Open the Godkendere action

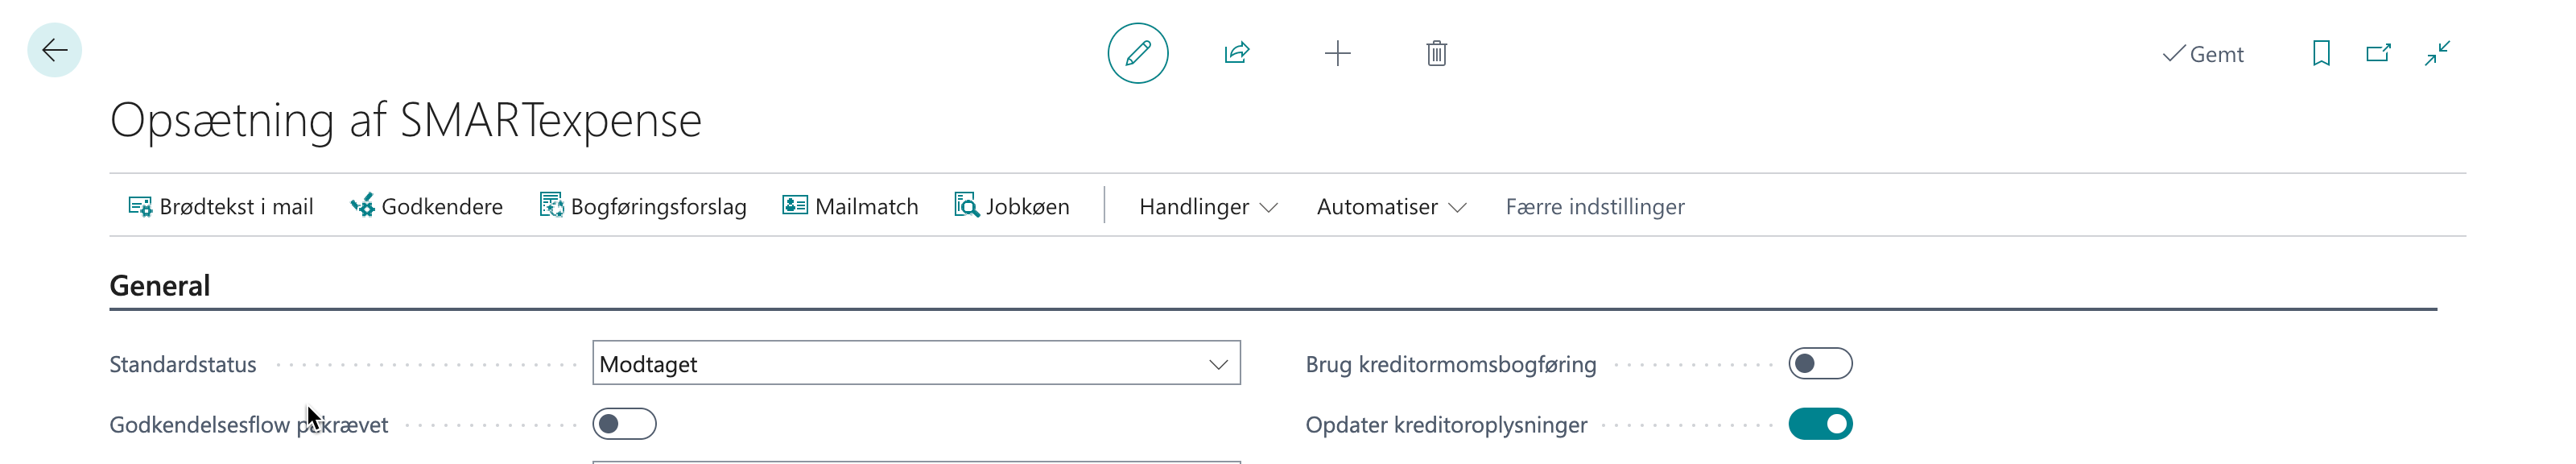[x=427, y=206]
